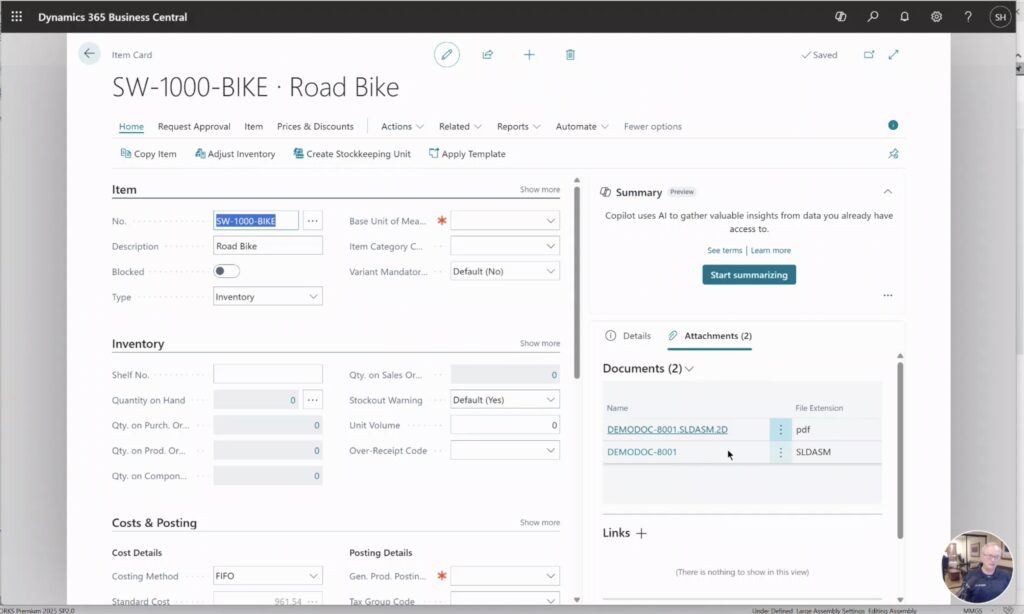Open the Learn more link

(x=771, y=250)
